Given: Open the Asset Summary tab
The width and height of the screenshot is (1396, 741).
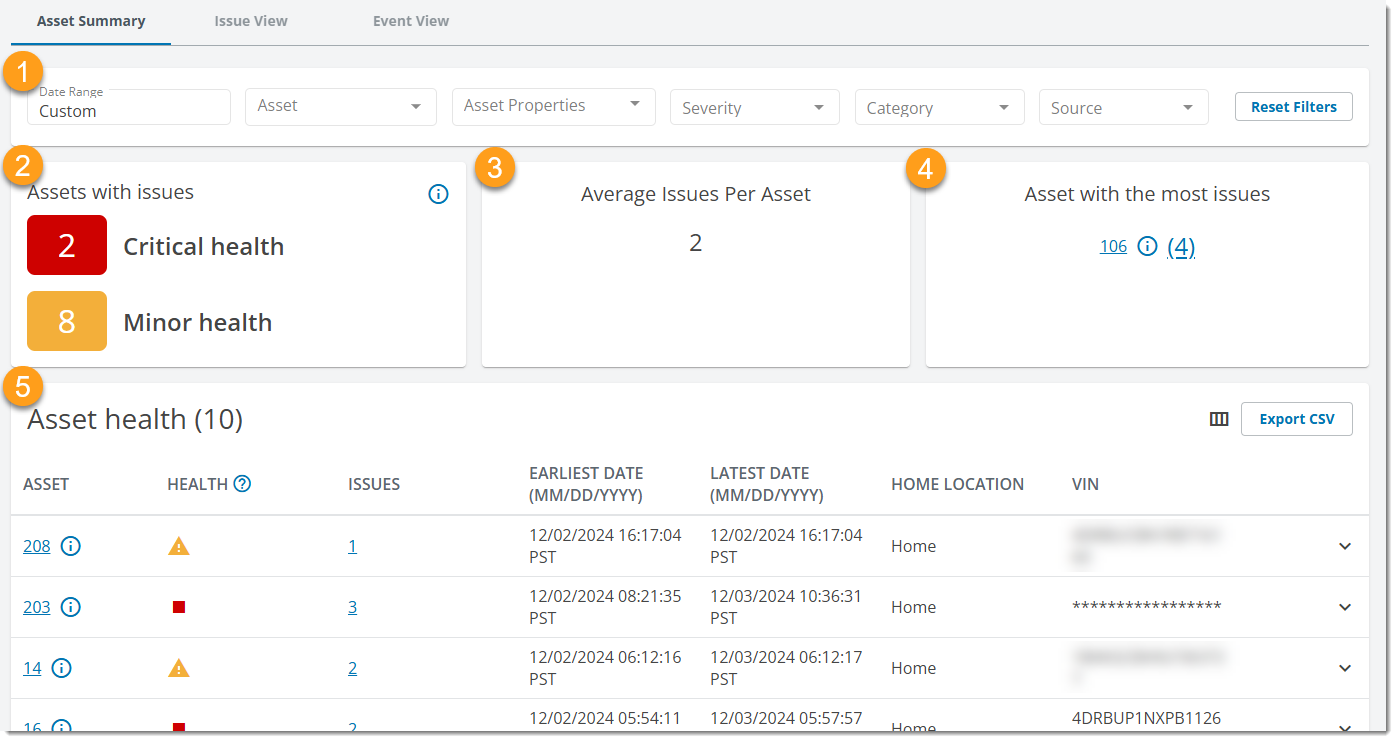Looking at the screenshot, I should 91,21.
